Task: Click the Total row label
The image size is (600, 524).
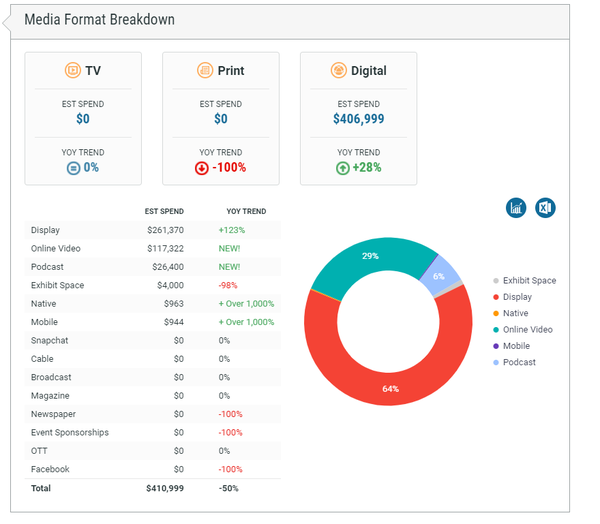Action: tap(41, 488)
